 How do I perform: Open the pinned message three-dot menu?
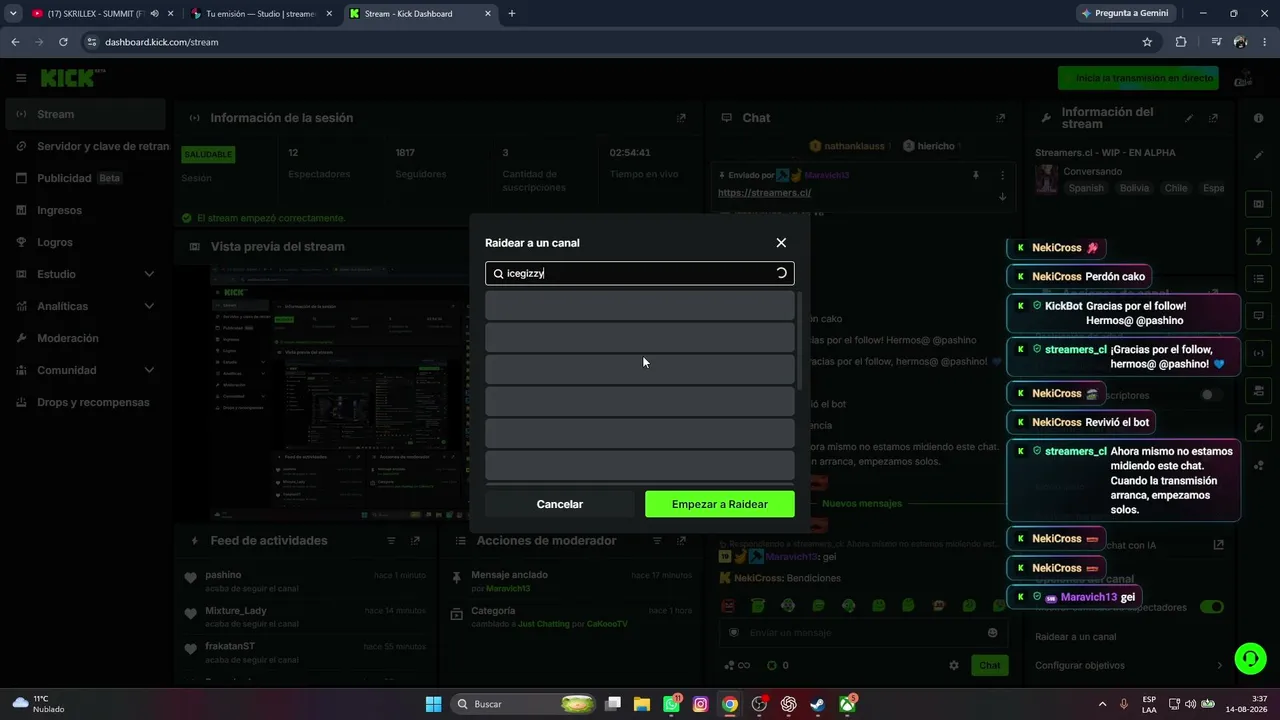click(x=1003, y=175)
